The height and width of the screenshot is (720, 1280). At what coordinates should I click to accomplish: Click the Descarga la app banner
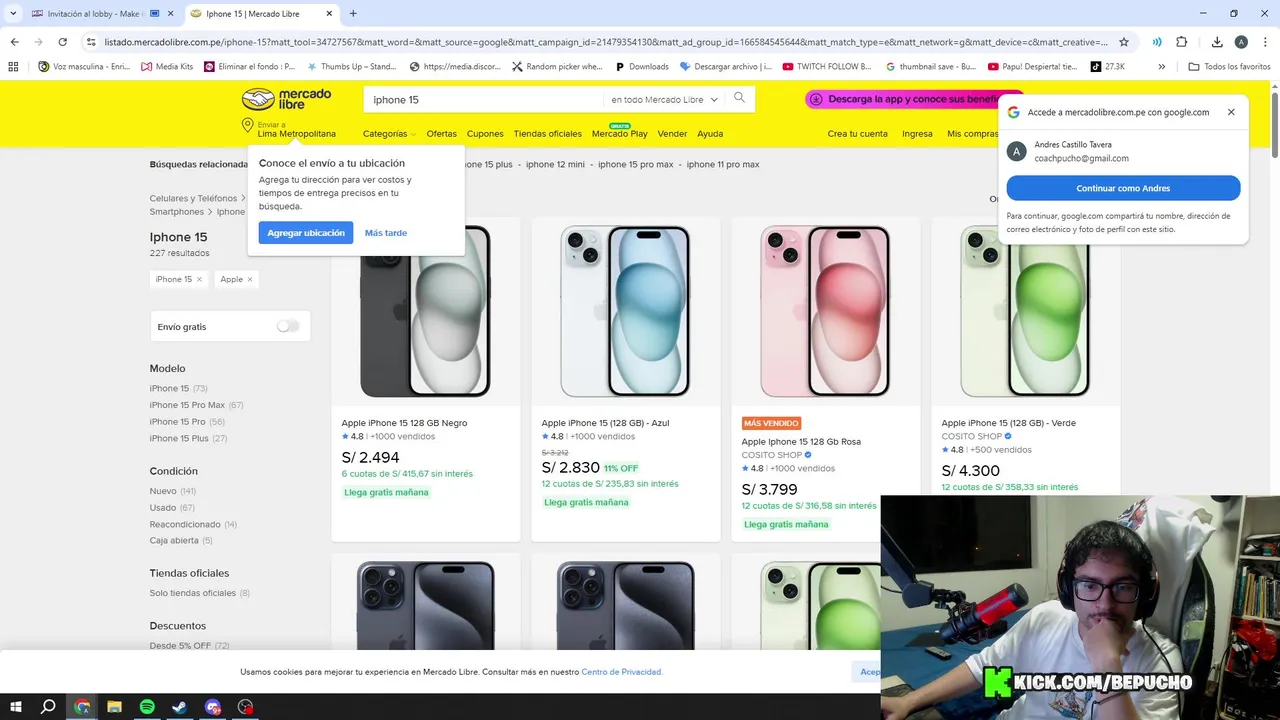pyautogui.click(x=900, y=99)
